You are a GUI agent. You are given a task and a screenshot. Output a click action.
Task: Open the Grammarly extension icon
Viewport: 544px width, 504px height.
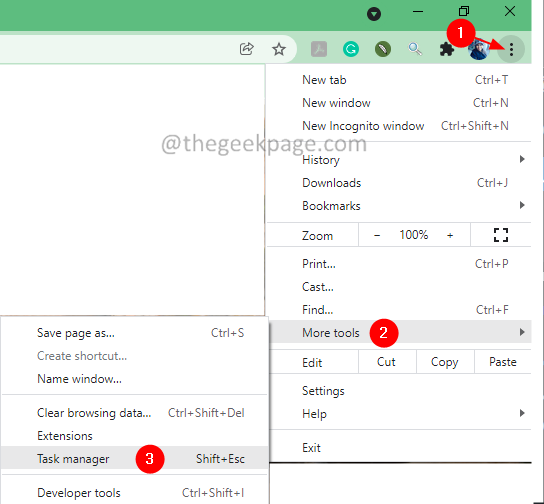[x=351, y=49]
